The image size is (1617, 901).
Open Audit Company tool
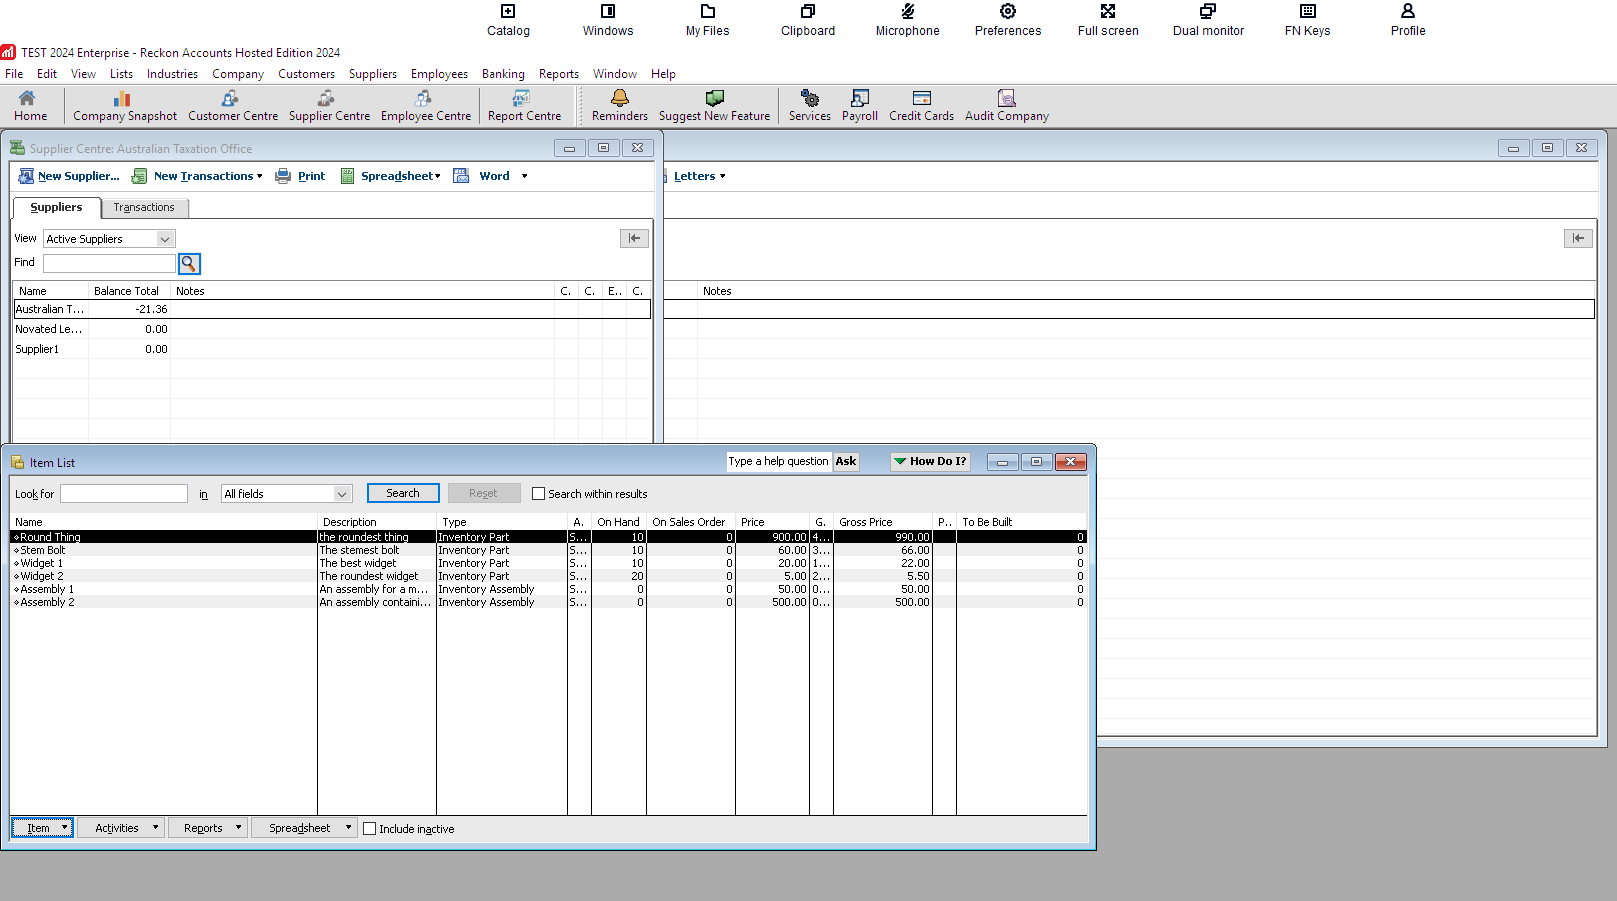(1006, 106)
